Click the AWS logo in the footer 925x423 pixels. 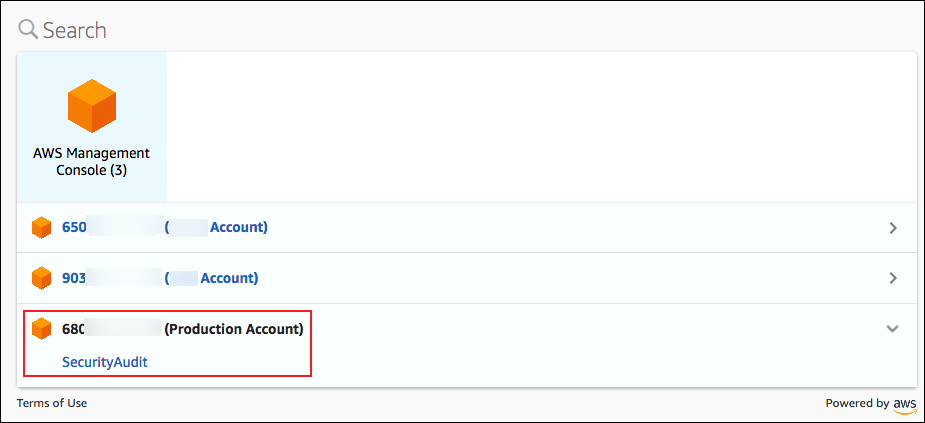(x=905, y=404)
